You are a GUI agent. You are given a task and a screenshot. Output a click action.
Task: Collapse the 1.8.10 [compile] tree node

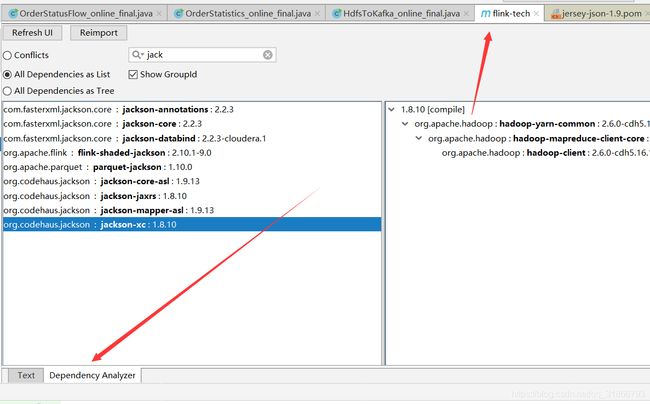pos(391,109)
